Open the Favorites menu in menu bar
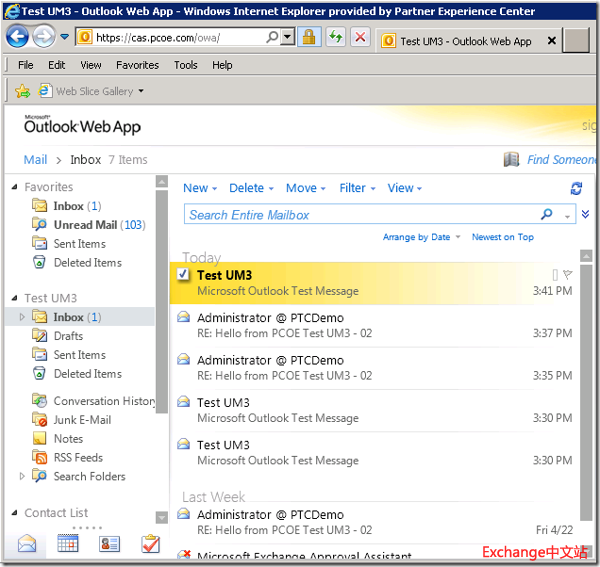 pos(137,65)
